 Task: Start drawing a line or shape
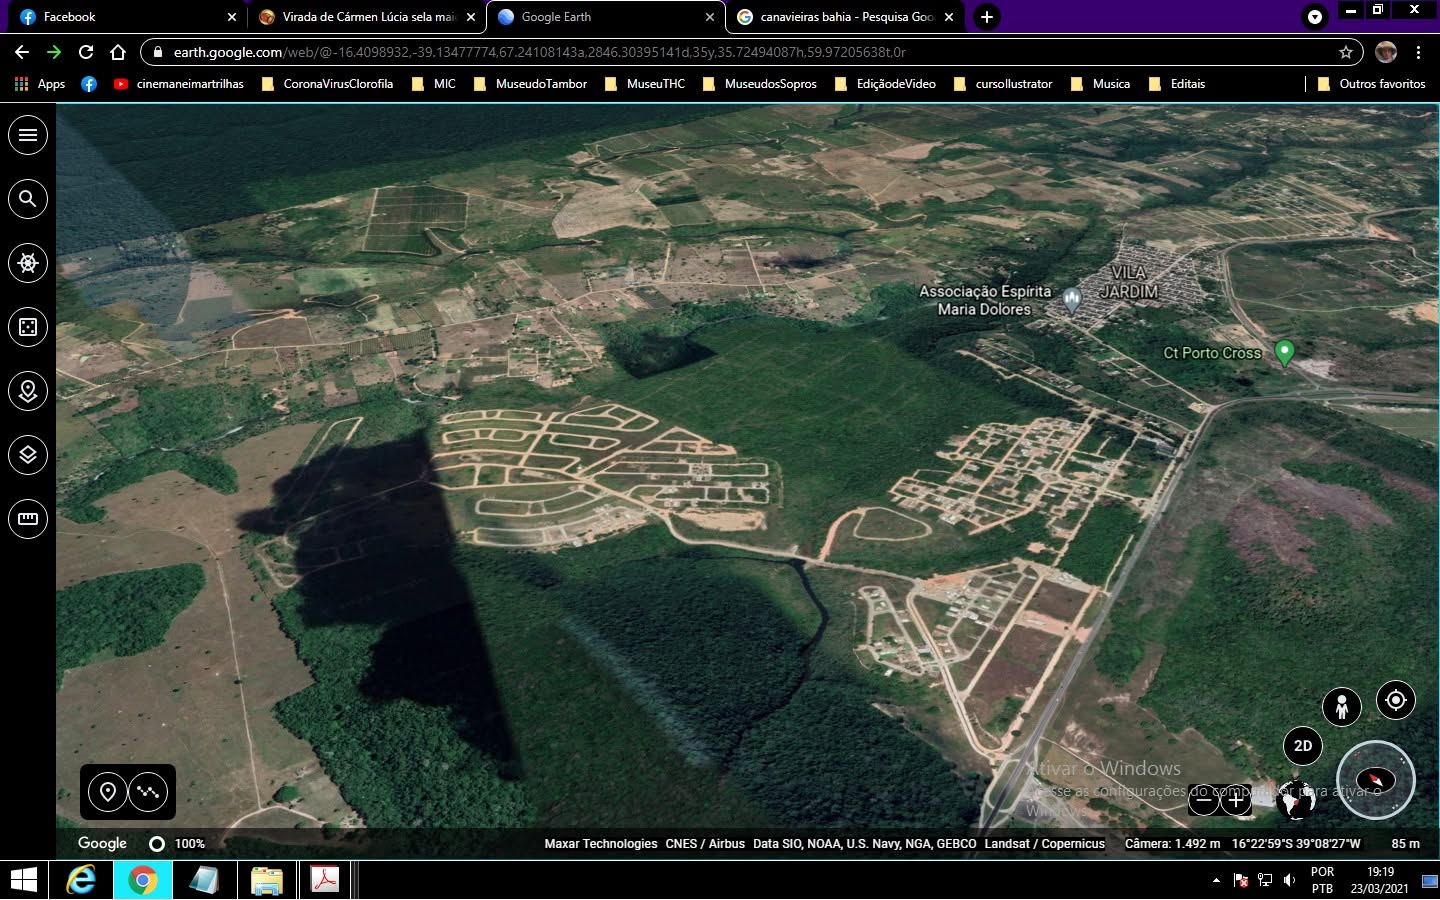point(148,792)
